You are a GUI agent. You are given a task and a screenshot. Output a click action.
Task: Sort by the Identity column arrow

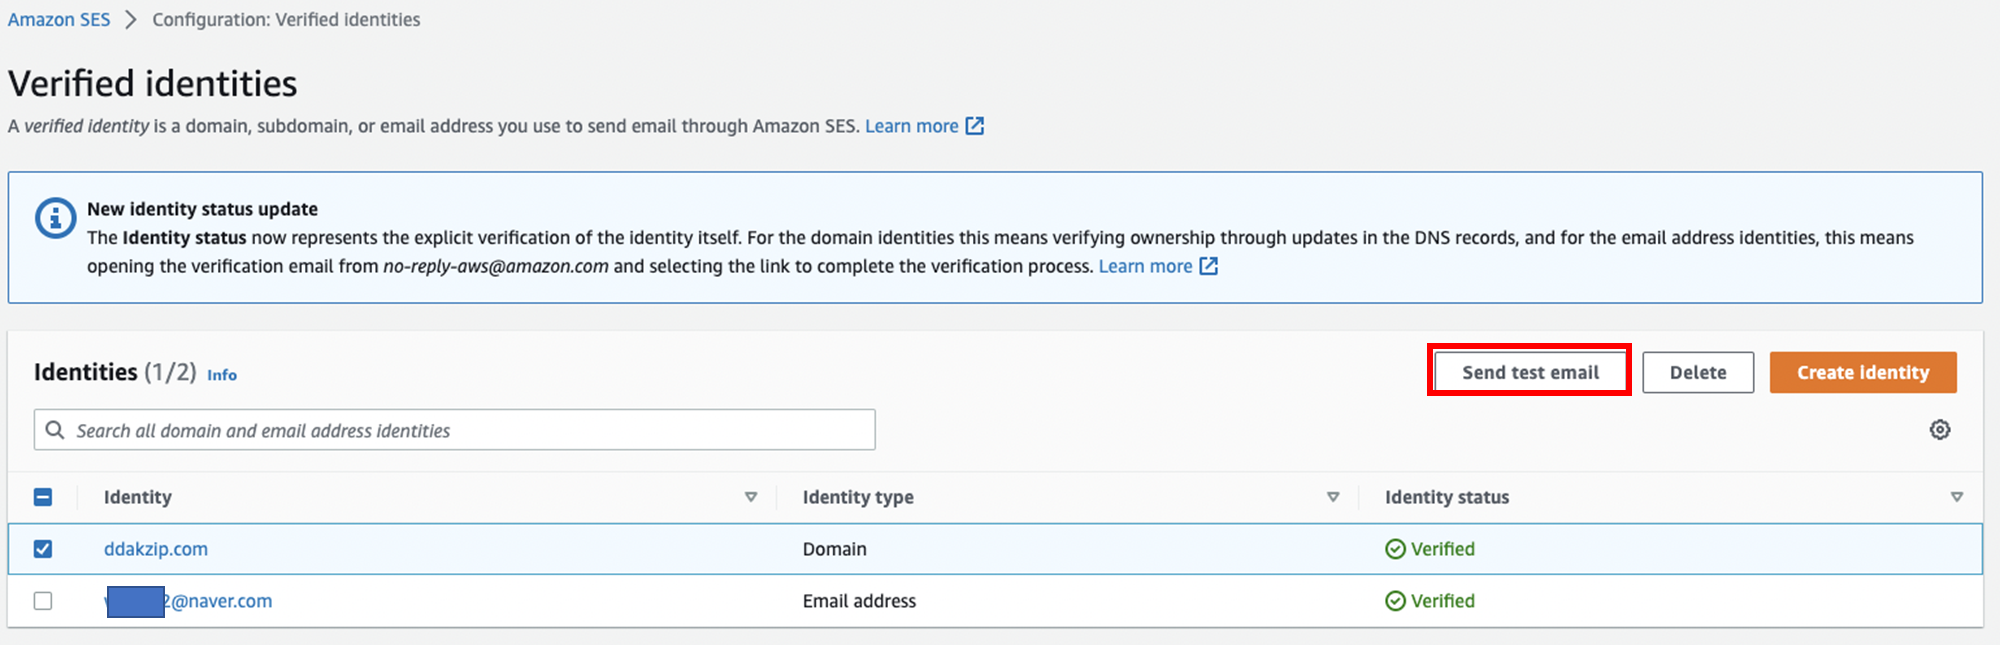pyautogui.click(x=751, y=497)
